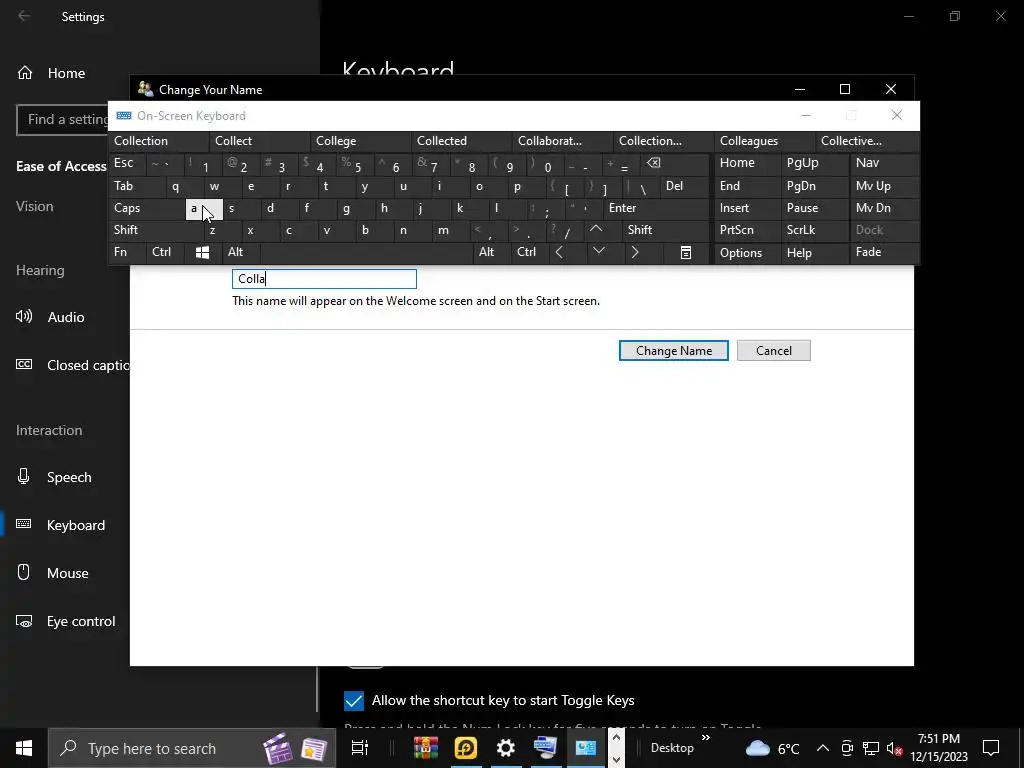
Task: Click the muted volume tray icon
Action: (x=895, y=748)
